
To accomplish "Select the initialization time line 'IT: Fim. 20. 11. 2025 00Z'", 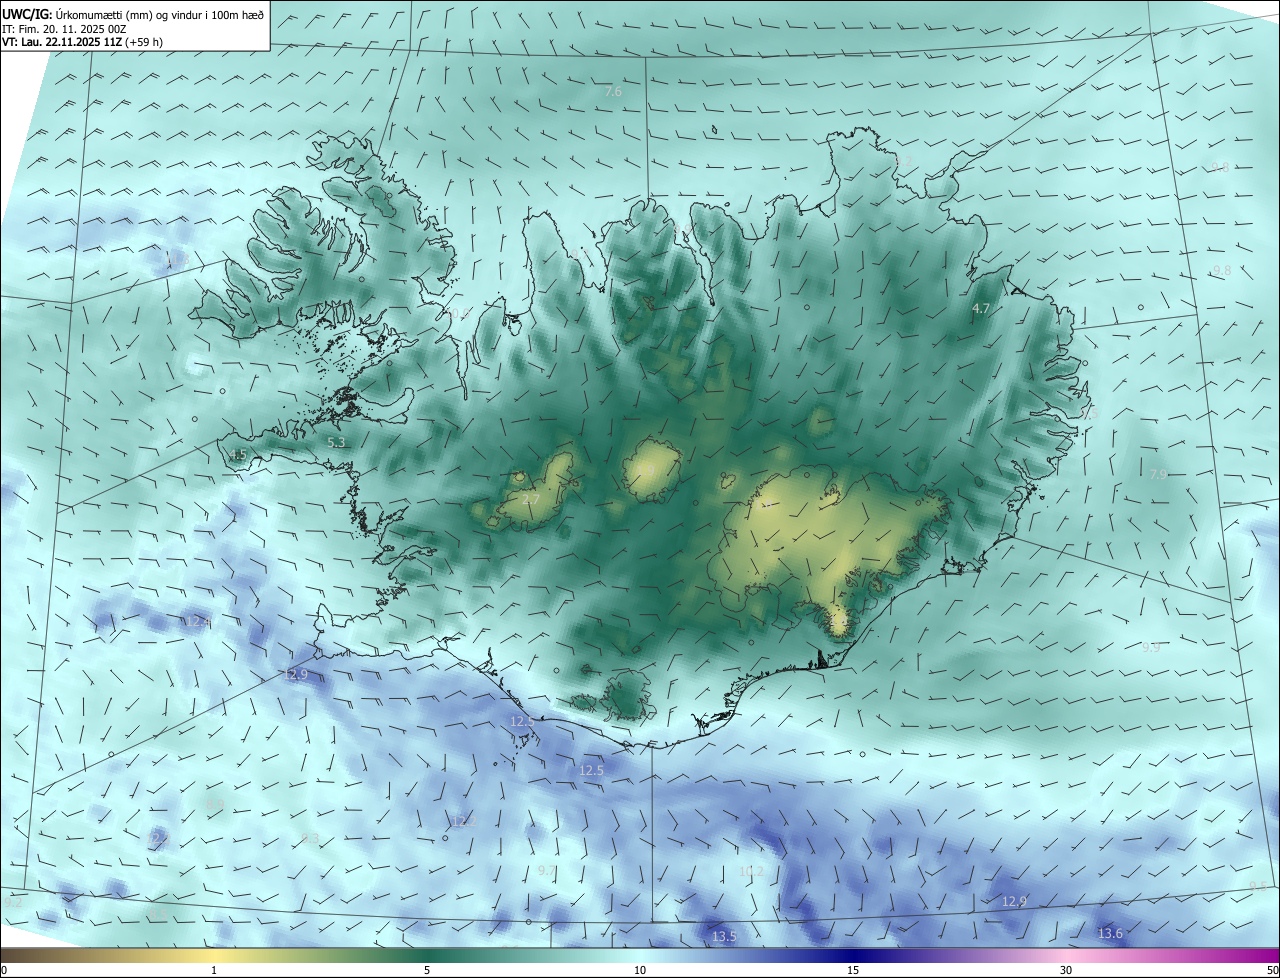I will 64,29.
